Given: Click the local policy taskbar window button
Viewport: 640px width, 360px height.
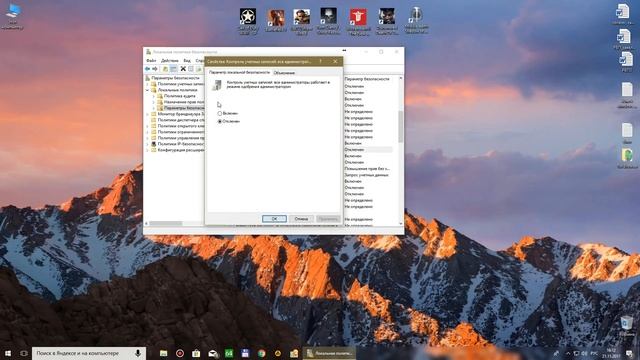Looking at the screenshot, I should pyautogui.click(x=329, y=353).
